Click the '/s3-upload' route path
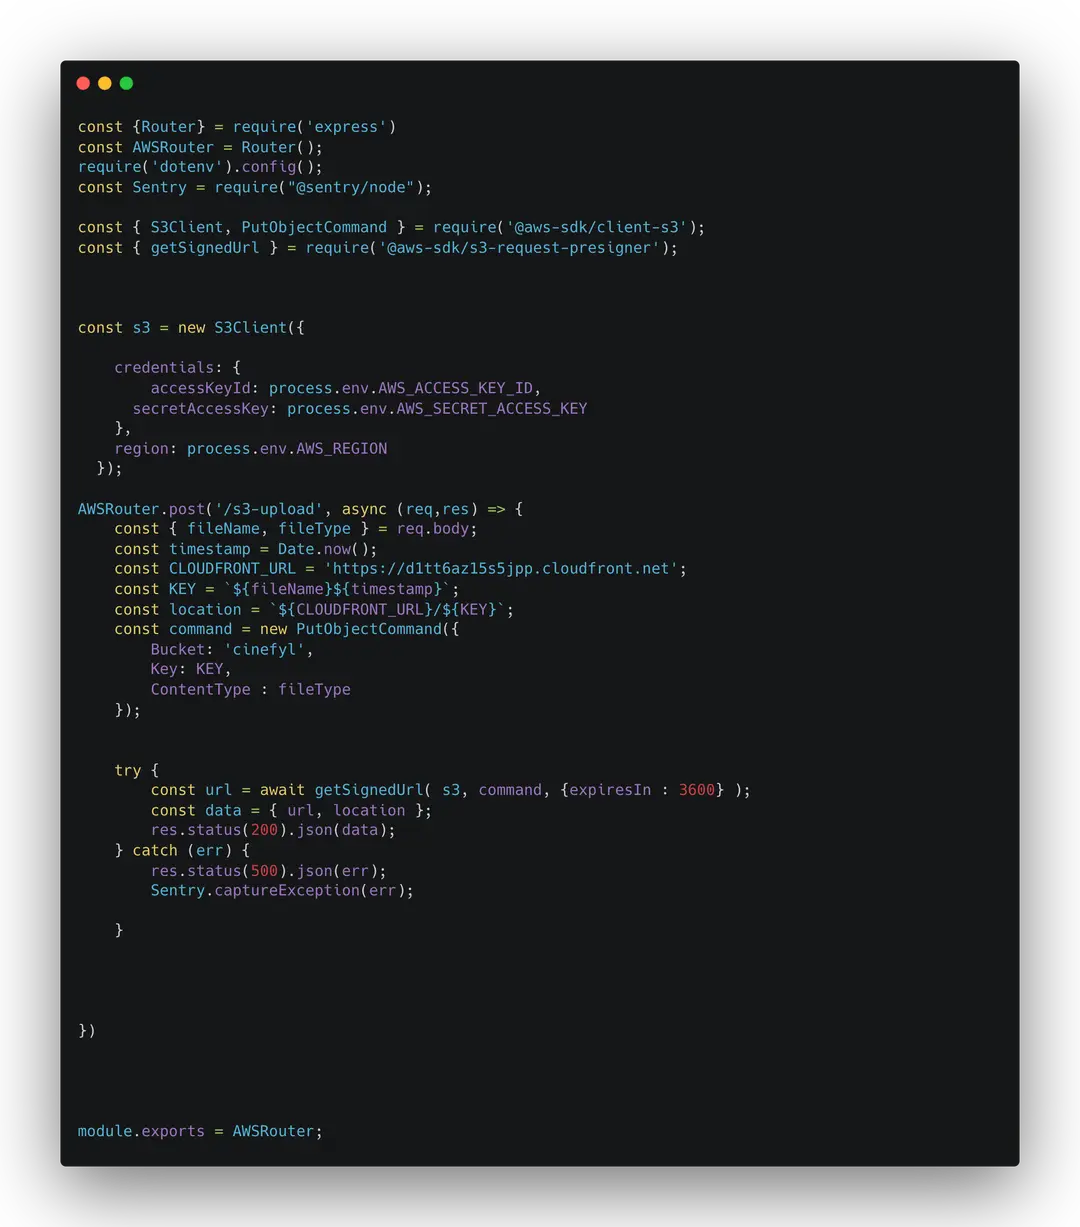Viewport: 1080px width, 1227px height. 269,509
